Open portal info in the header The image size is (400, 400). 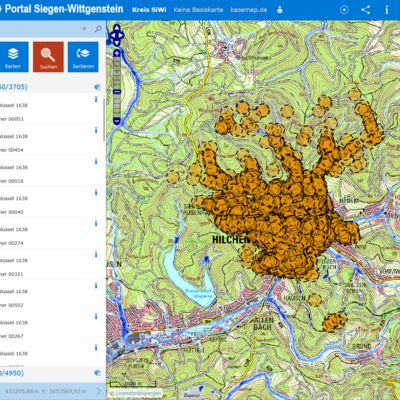click(387, 10)
